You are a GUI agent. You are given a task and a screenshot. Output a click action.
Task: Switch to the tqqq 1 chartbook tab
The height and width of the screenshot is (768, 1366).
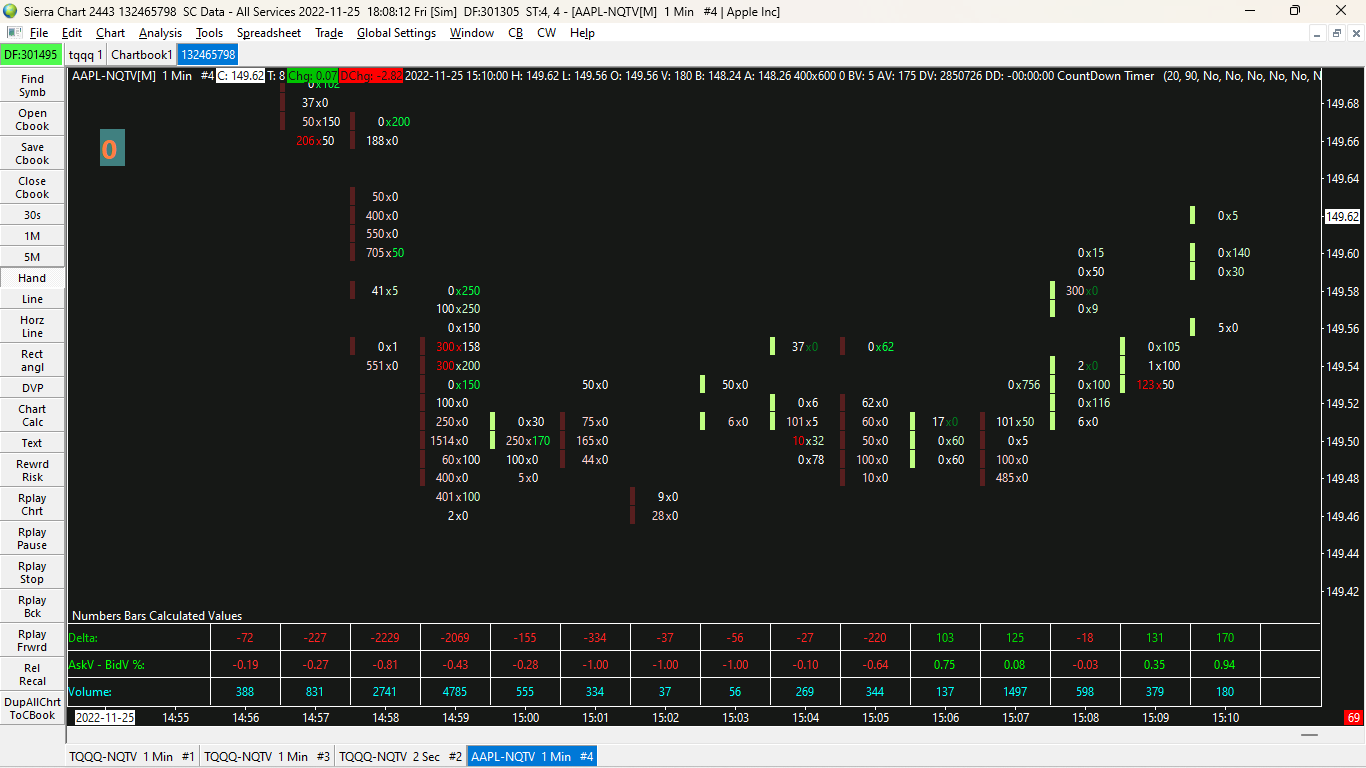85,55
